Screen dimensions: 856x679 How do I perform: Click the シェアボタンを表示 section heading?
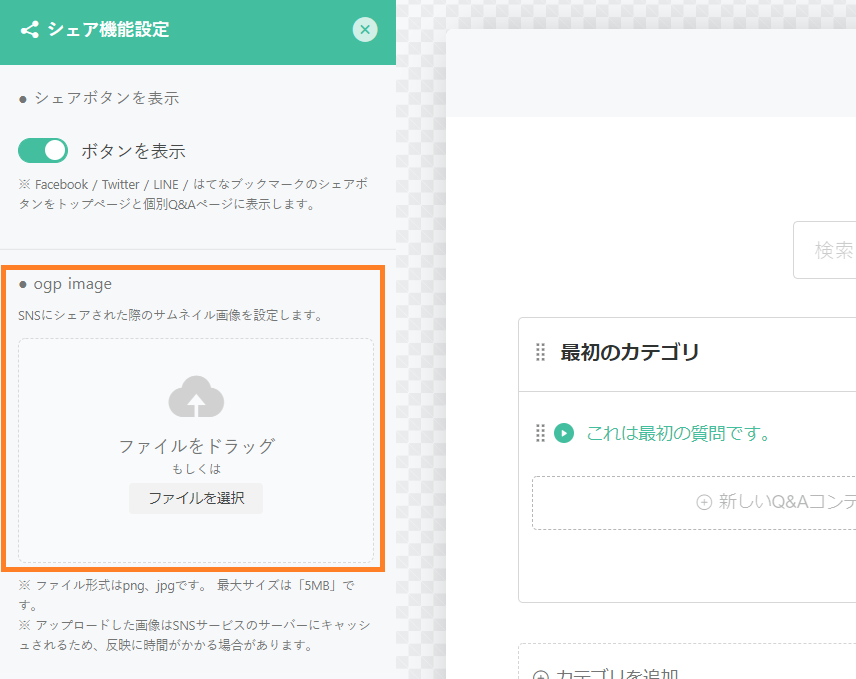(106, 98)
